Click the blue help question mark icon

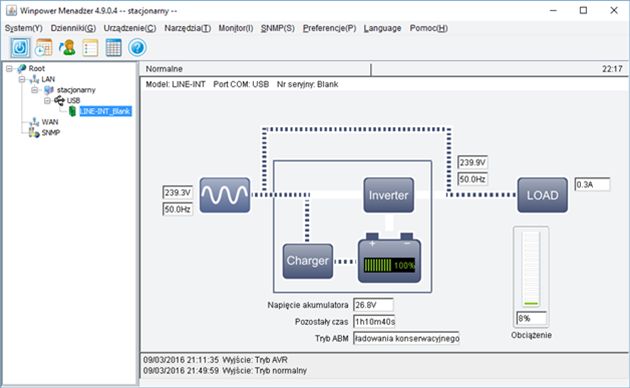tap(137, 48)
